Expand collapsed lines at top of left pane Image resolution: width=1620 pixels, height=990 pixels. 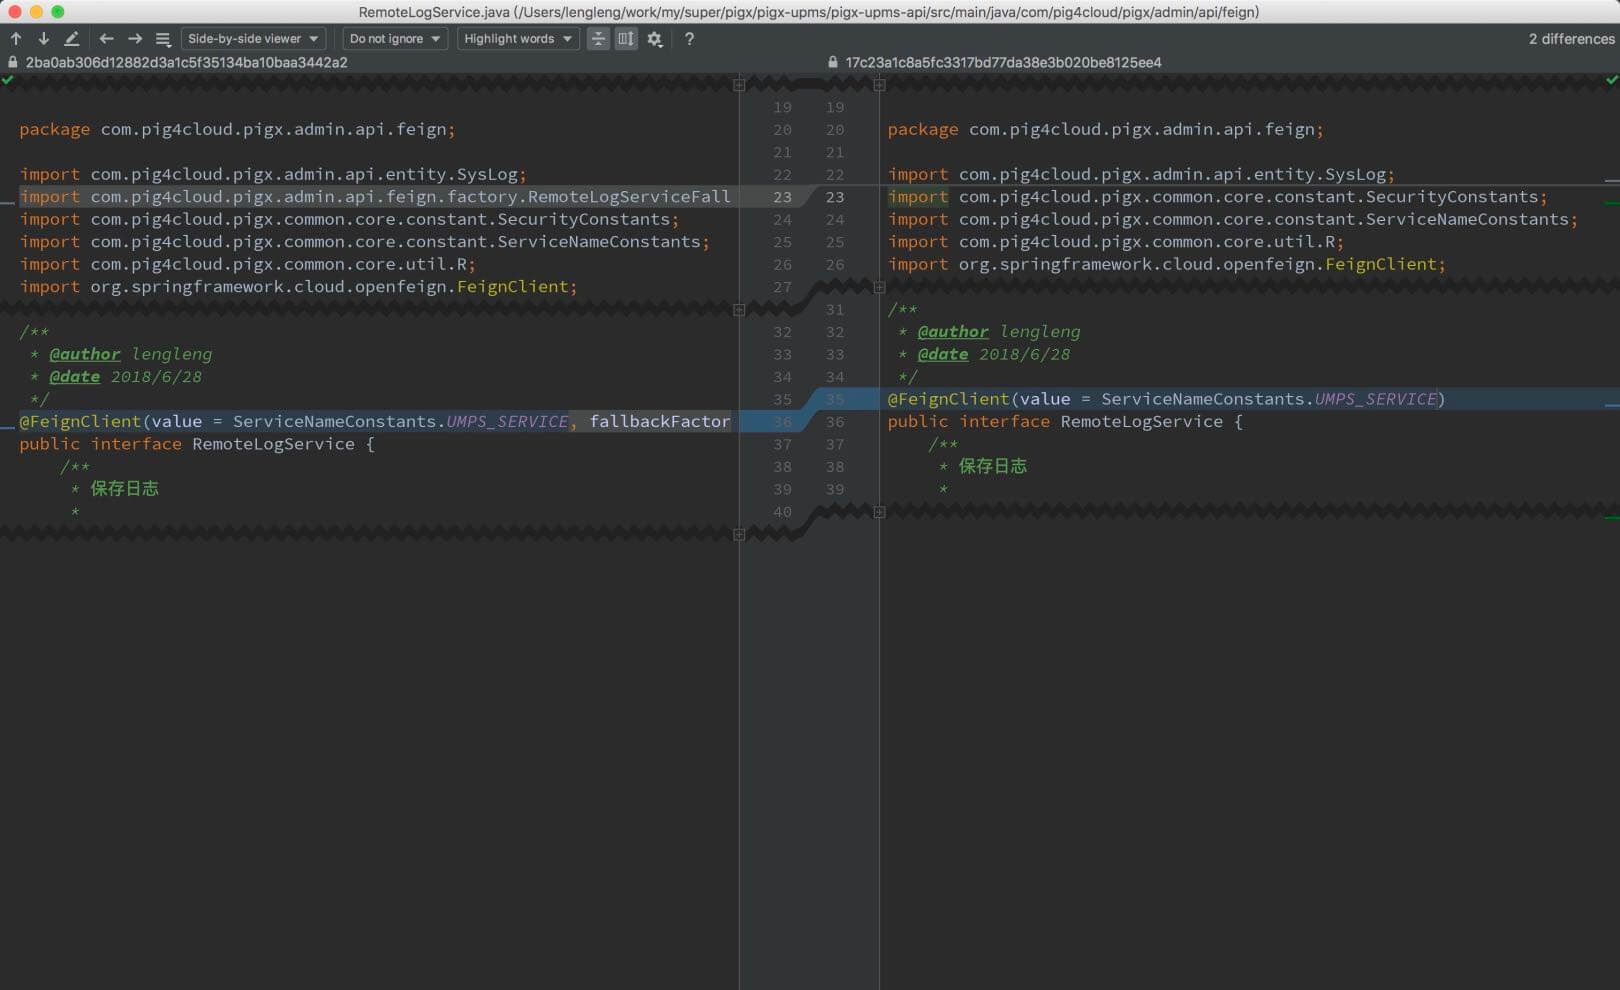point(739,85)
